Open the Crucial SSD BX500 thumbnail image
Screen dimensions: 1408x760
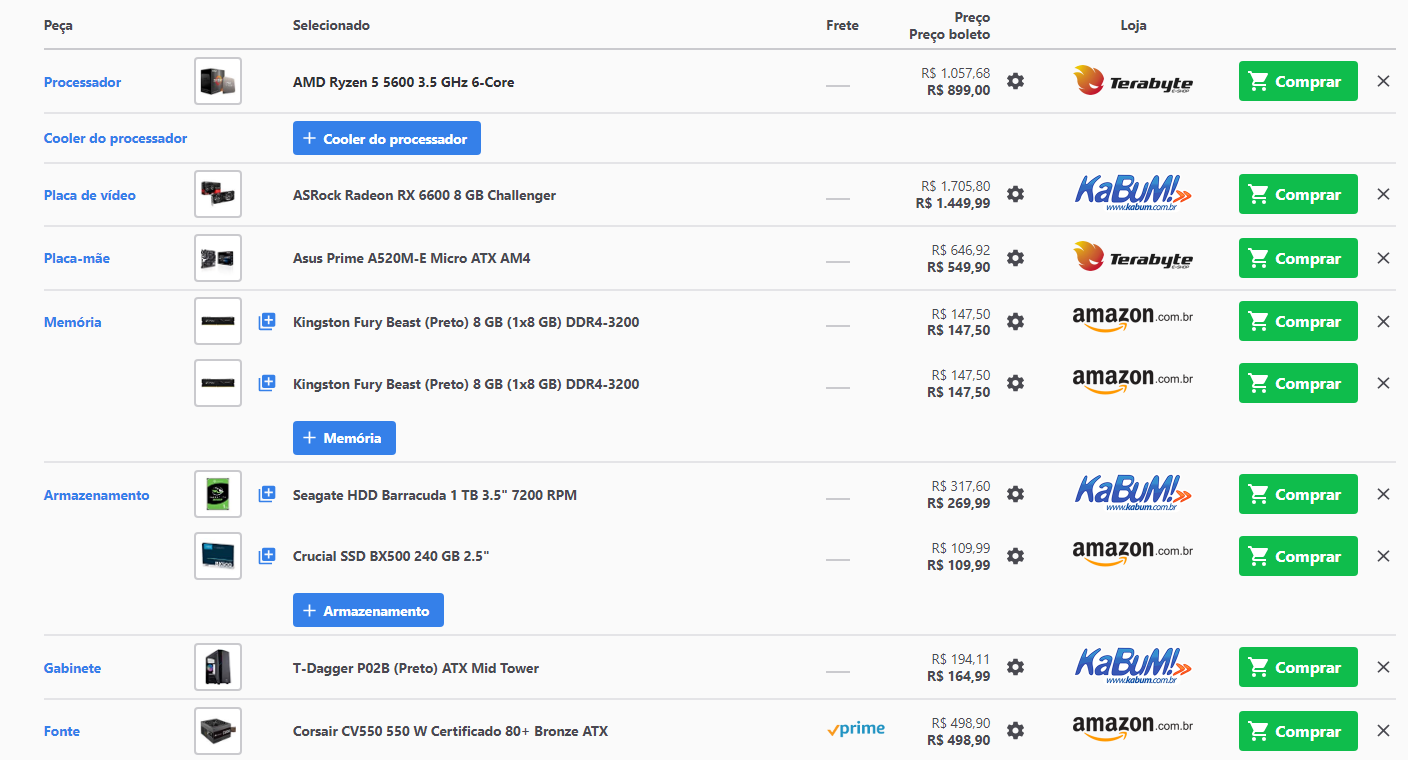[218, 556]
